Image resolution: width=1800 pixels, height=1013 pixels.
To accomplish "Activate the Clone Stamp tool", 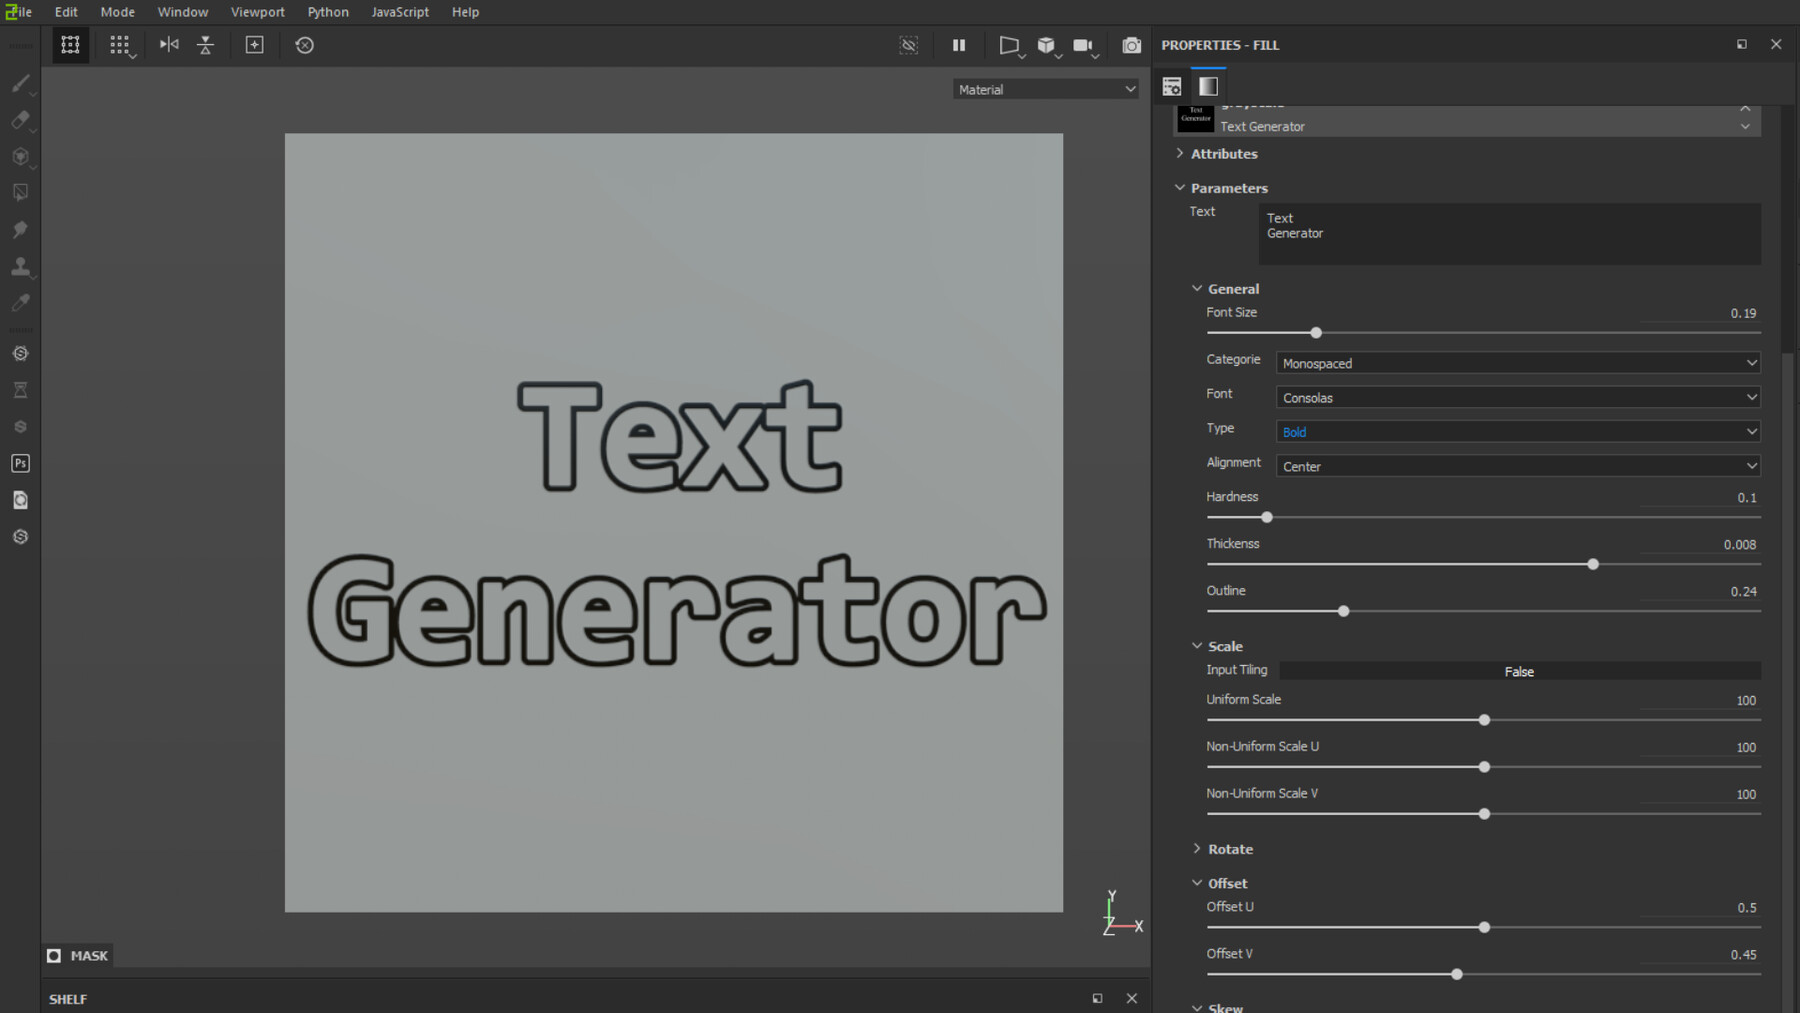I will click(20, 266).
